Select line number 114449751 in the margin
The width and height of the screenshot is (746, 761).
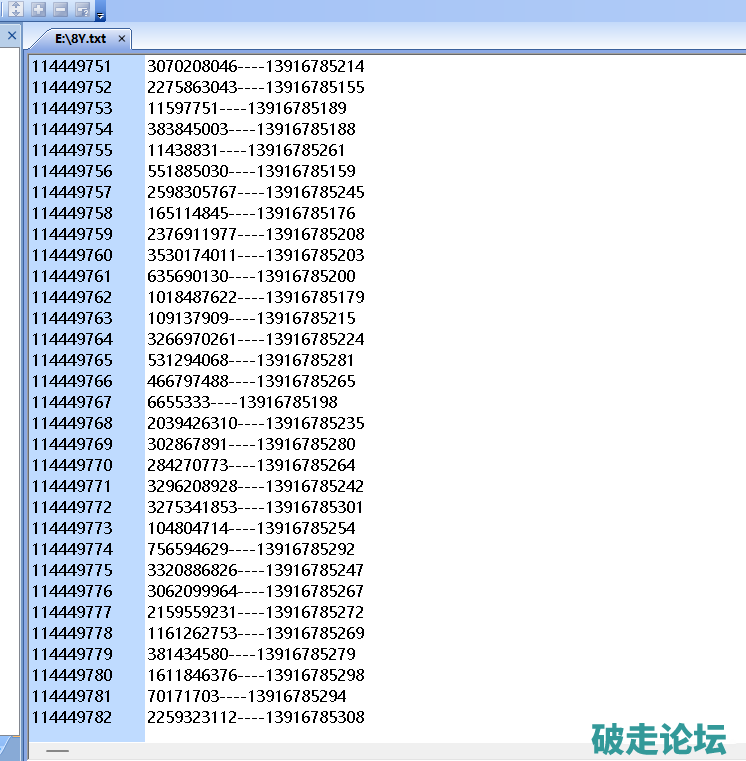pyautogui.click(x=72, y=66)
